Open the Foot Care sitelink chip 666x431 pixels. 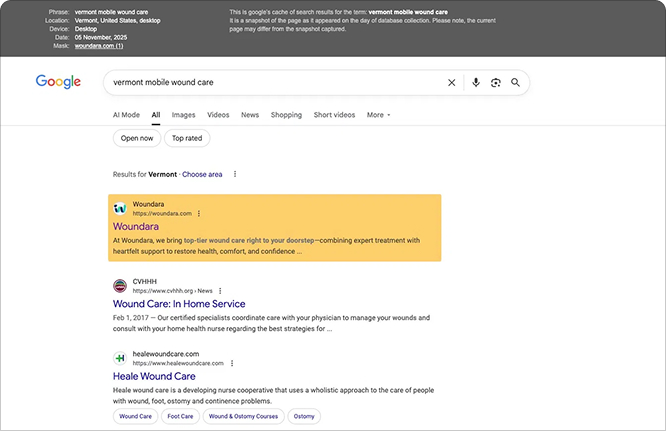(x=180, y=416)
